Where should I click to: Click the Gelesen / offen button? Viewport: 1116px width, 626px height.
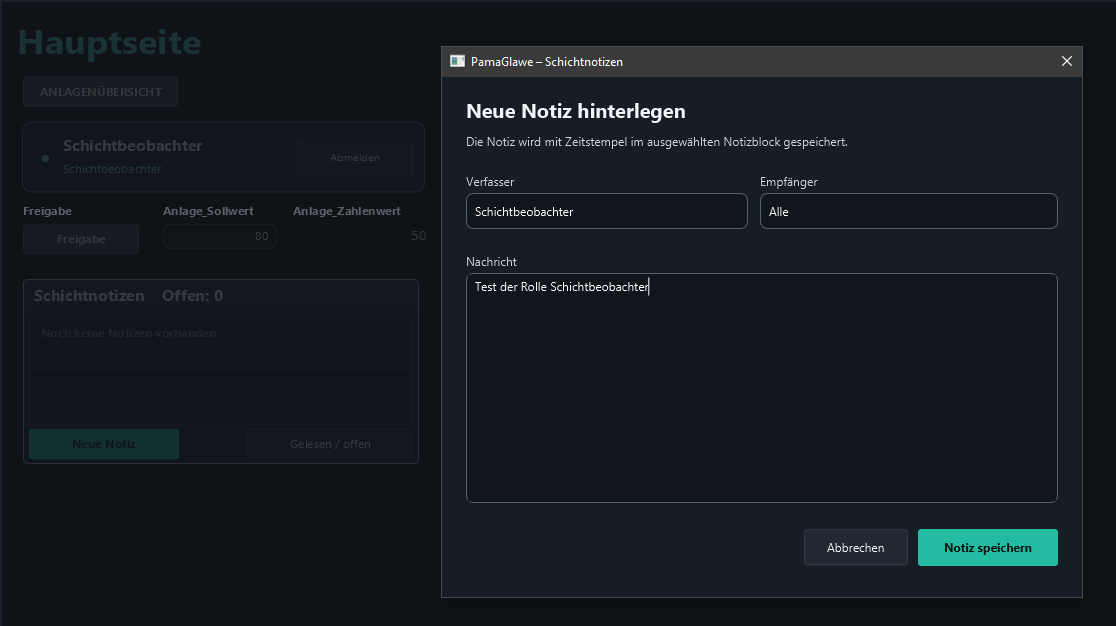pos(330,444)
